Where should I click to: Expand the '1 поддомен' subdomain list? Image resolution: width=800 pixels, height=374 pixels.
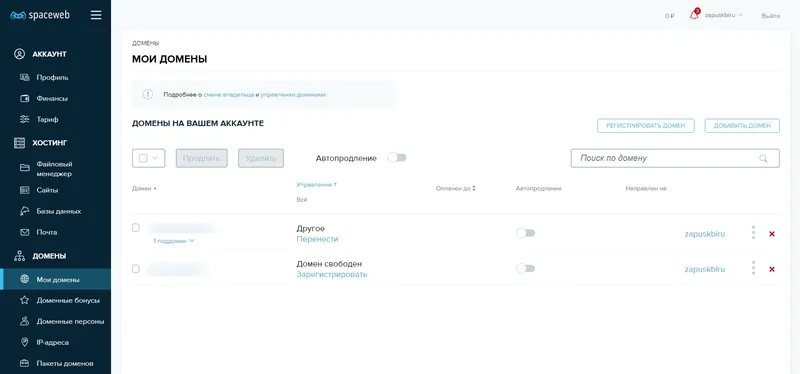[174, 241]
